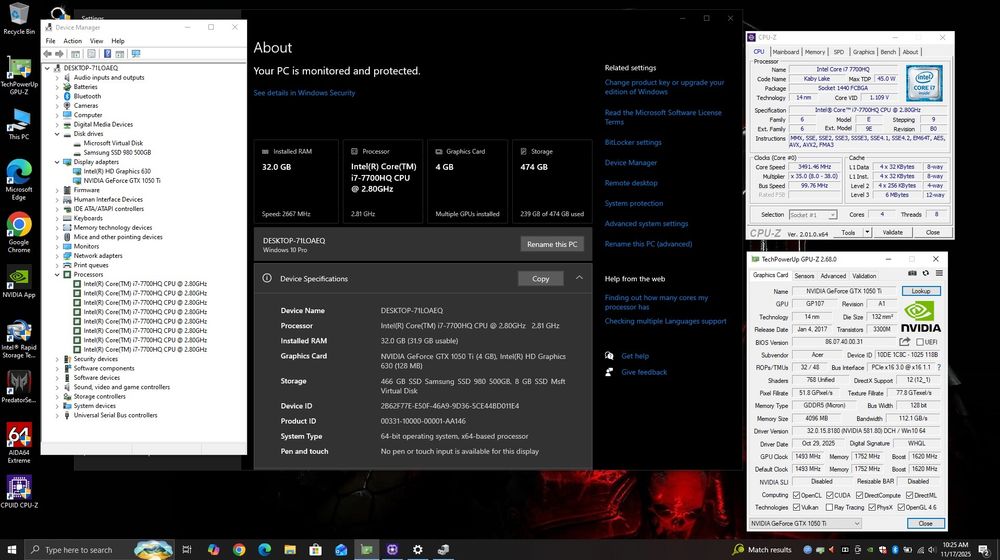Open See details in Windows Security link
Image resolution: width=1000 pixels, height=560 pixels.
[304, 93]
